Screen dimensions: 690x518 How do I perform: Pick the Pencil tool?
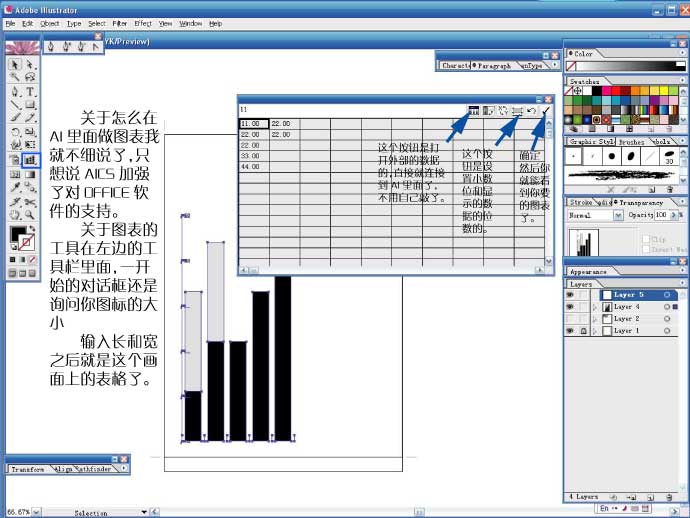[30, 118]
